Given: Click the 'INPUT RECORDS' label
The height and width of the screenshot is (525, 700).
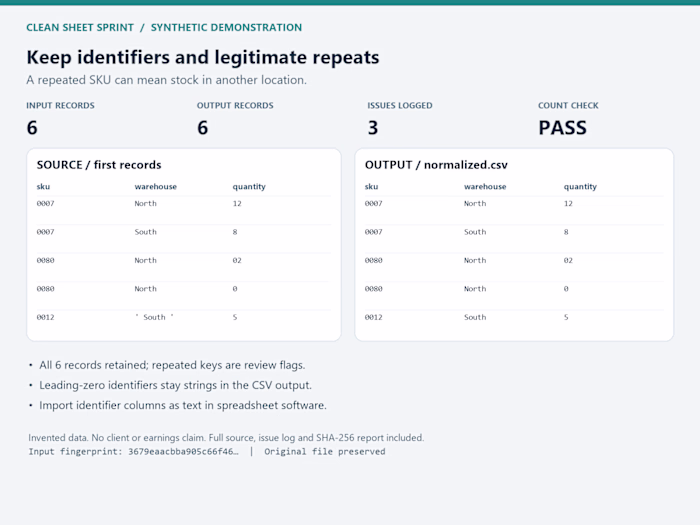Looking at the screenshot, I should click(x=60, y=105).
